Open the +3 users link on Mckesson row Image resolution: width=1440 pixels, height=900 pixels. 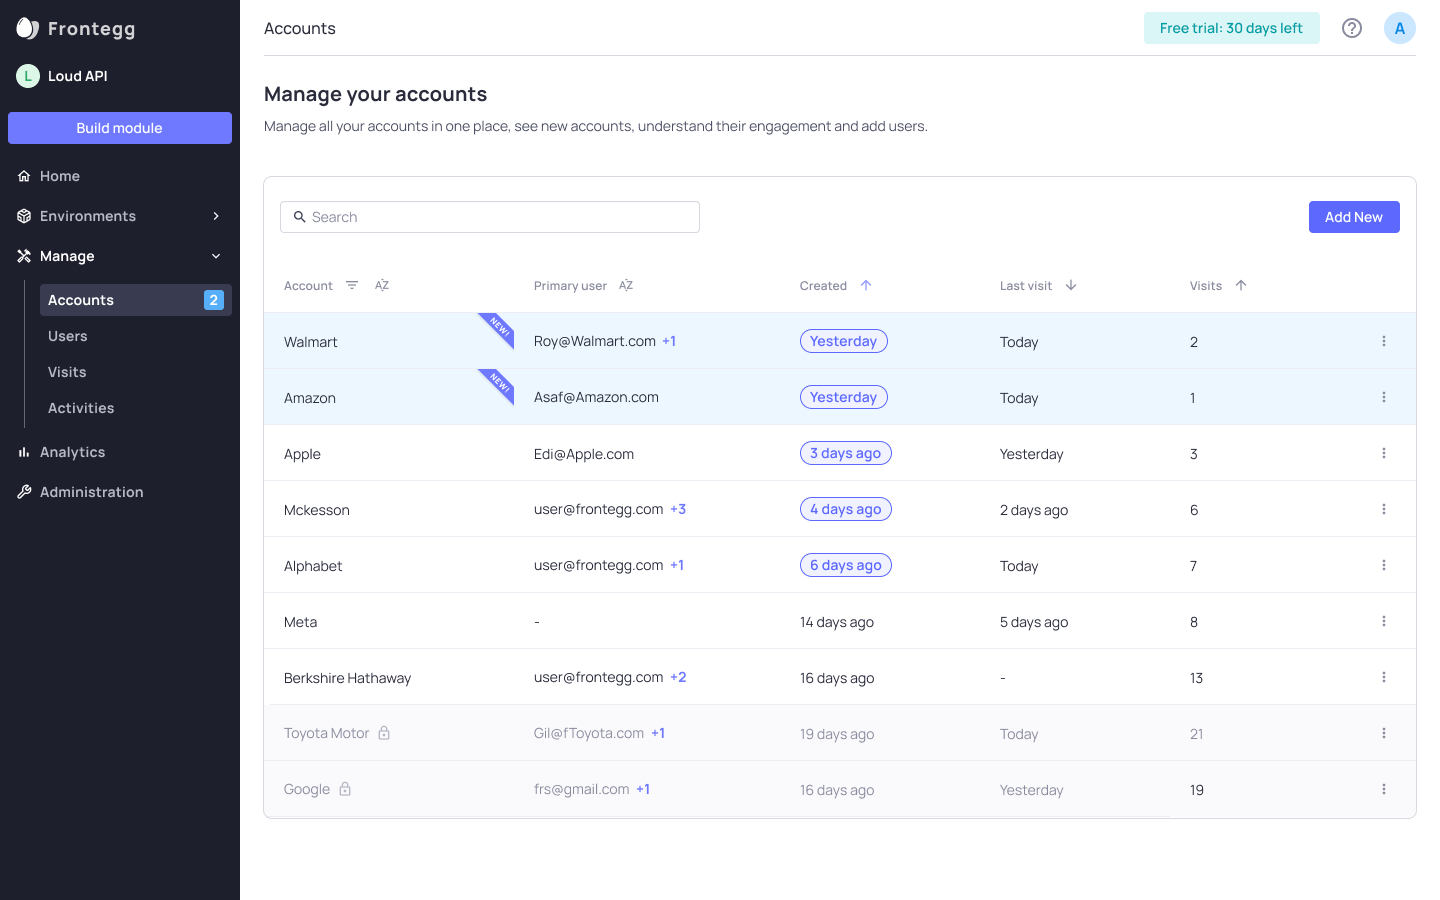click(x=679, y=509)
